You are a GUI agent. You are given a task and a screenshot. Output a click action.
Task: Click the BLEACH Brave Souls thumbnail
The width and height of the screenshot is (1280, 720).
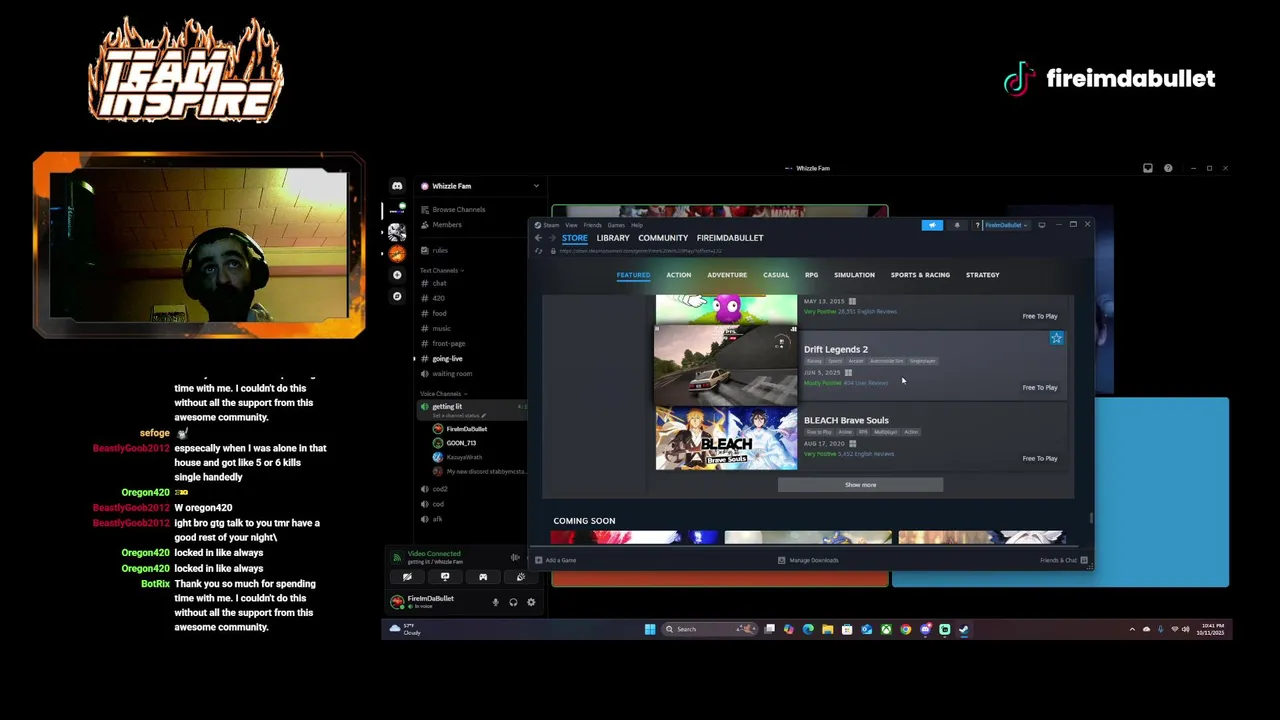click(x=726, y=438)
